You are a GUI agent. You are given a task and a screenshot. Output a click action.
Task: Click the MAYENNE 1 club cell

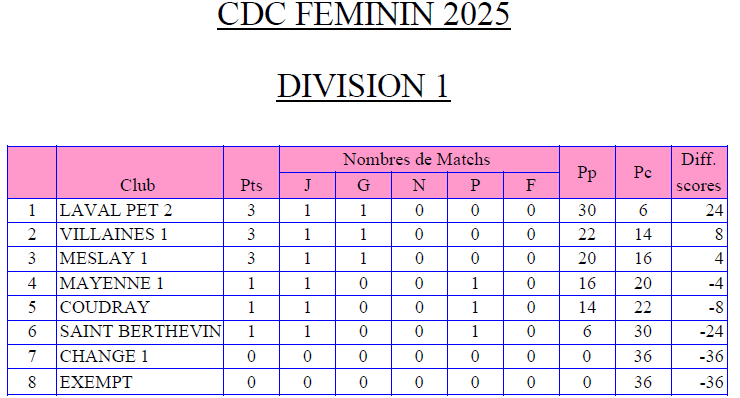[140, 283]
